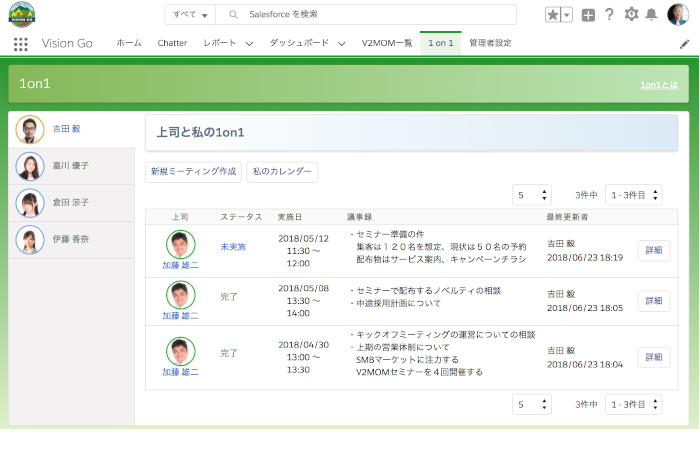Open the bottom 1 - 3件目 range dropdown
This screenshot has height=467, width=700.
click(633, 404)
